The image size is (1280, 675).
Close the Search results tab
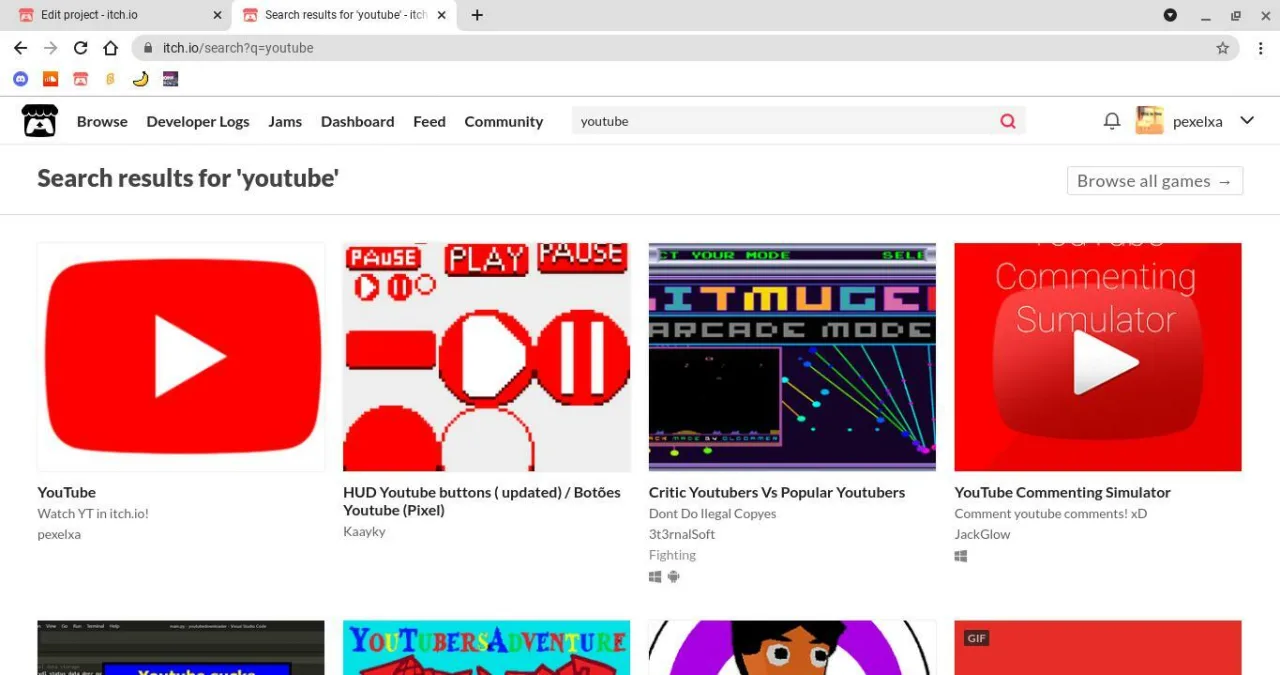coord(441,15)
